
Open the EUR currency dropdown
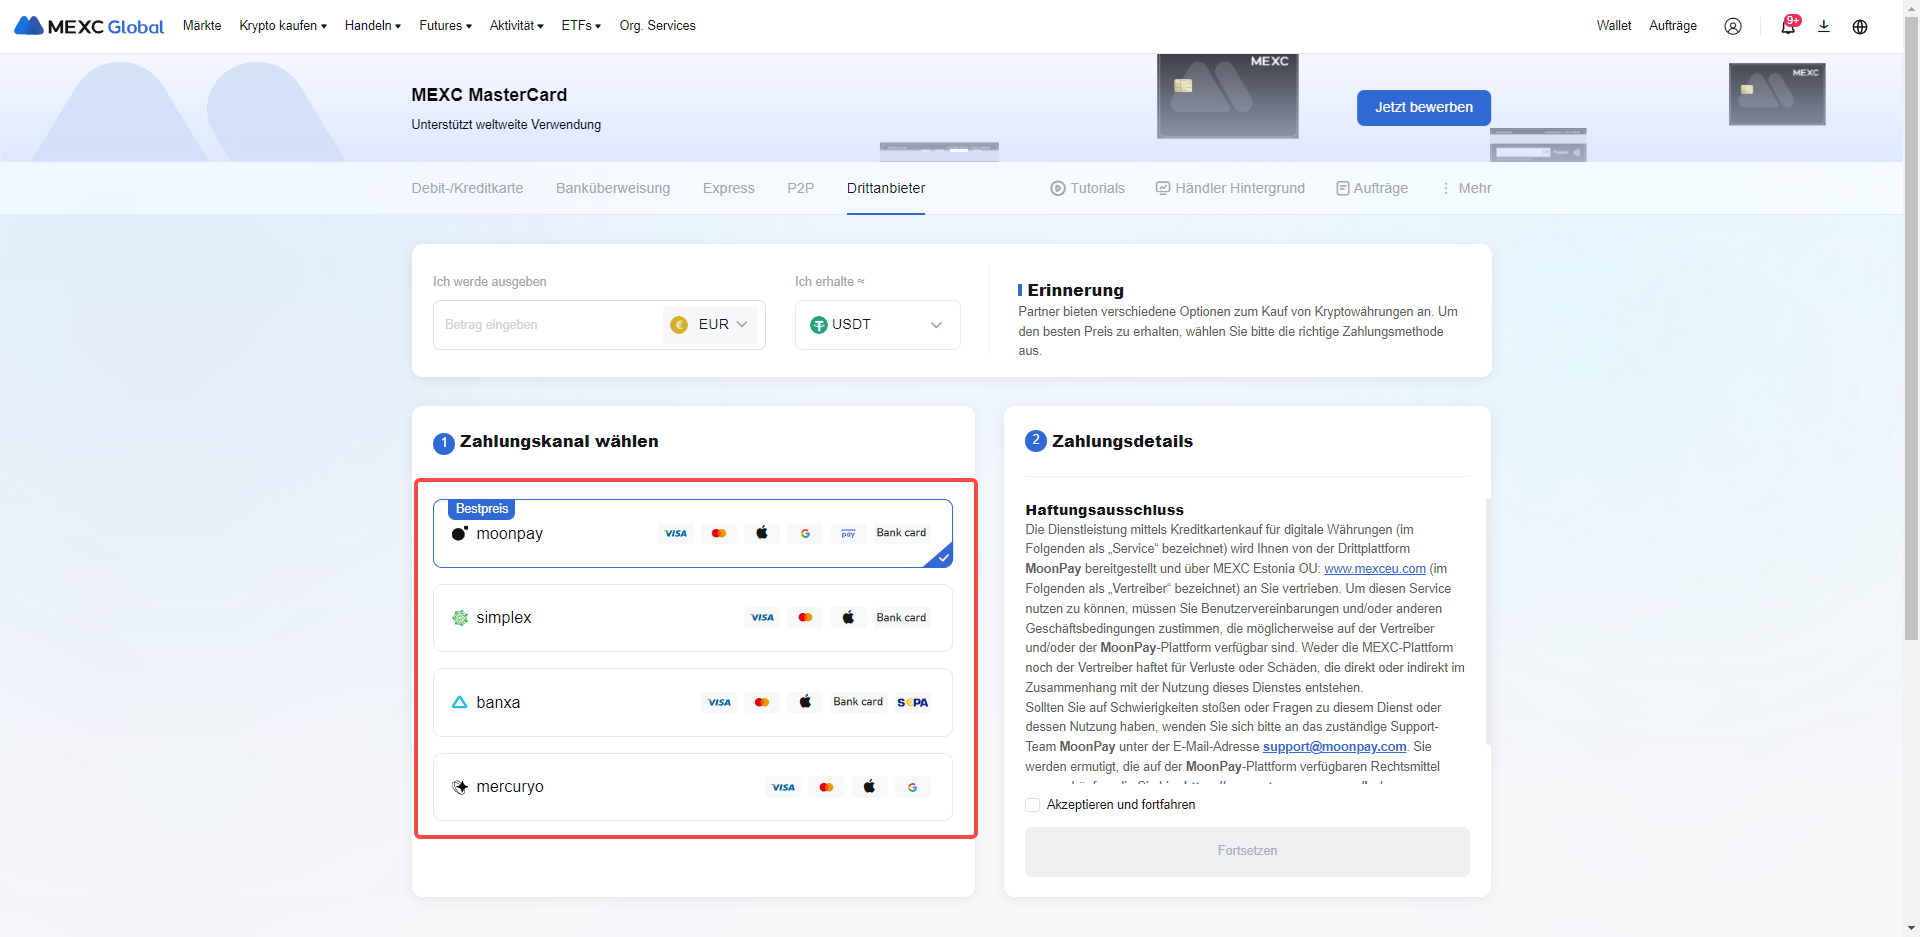710,325
